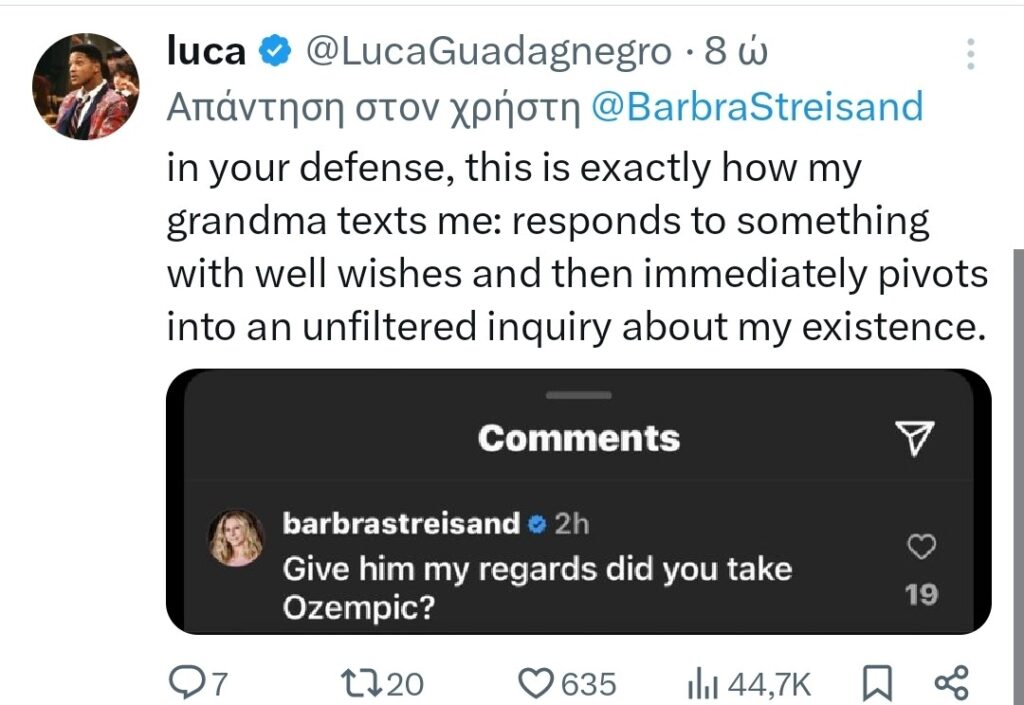Open luca's profile picture

point(86,87)
